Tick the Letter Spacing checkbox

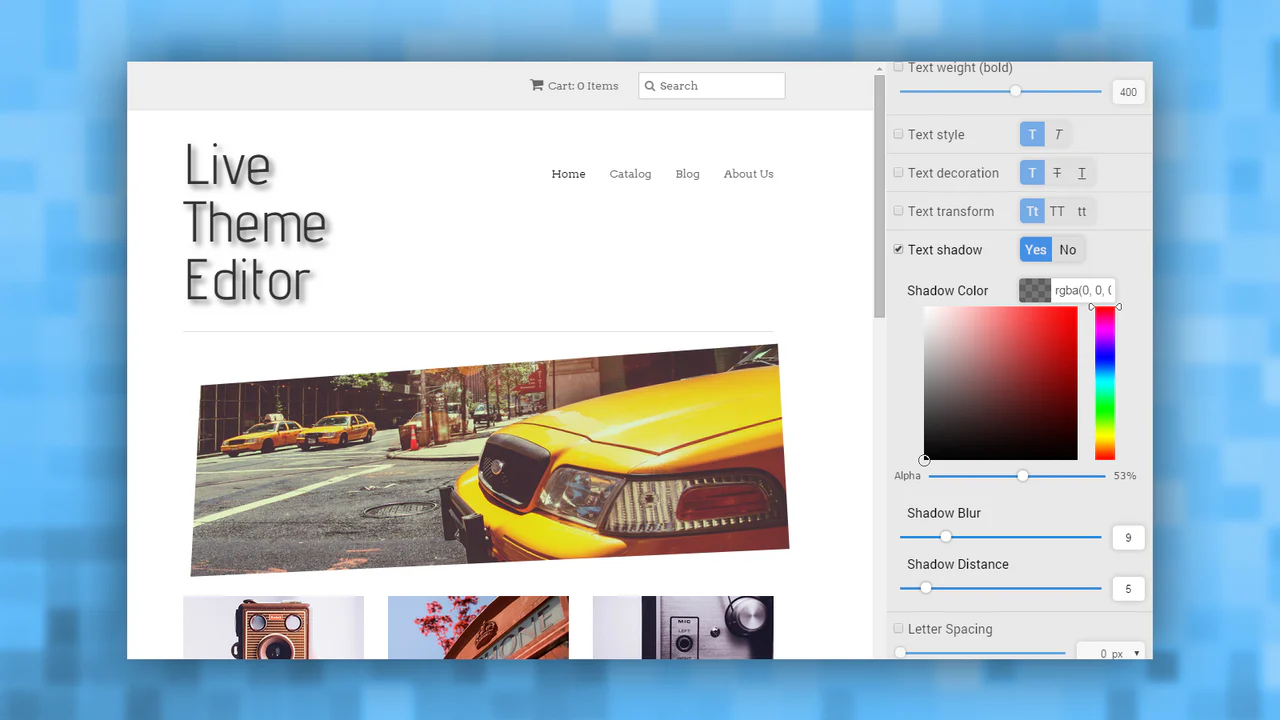898,628
